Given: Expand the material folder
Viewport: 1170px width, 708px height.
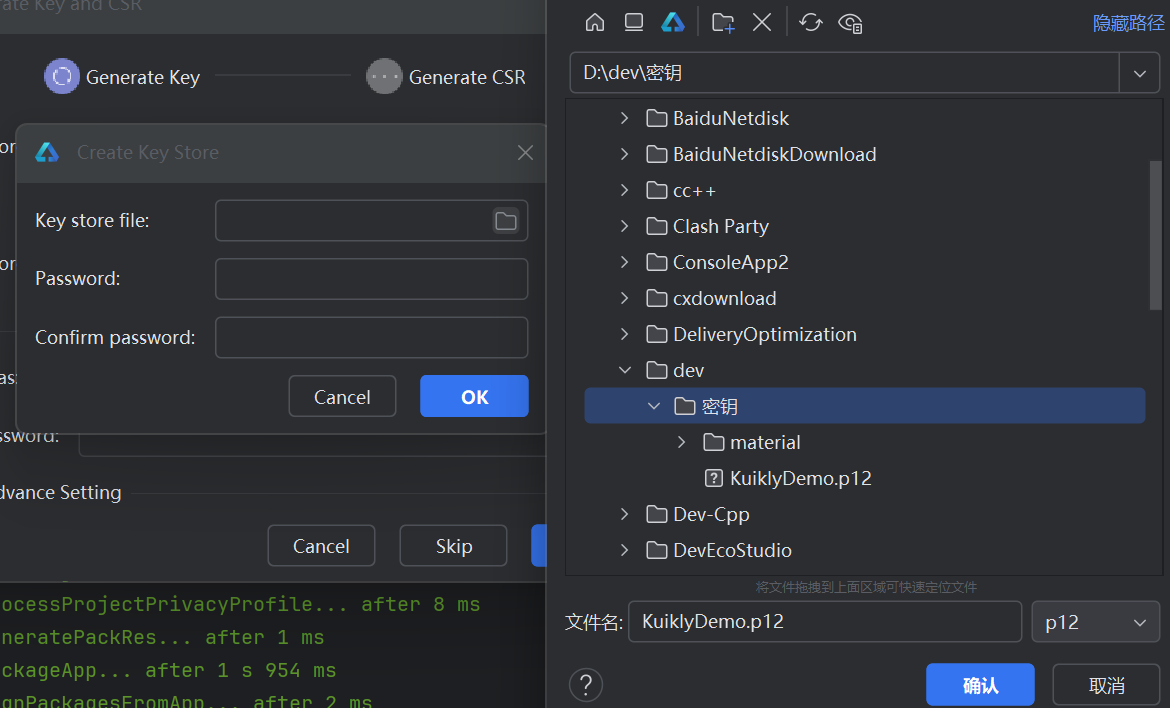Looking at the screenshot, I should coord(681,442).
